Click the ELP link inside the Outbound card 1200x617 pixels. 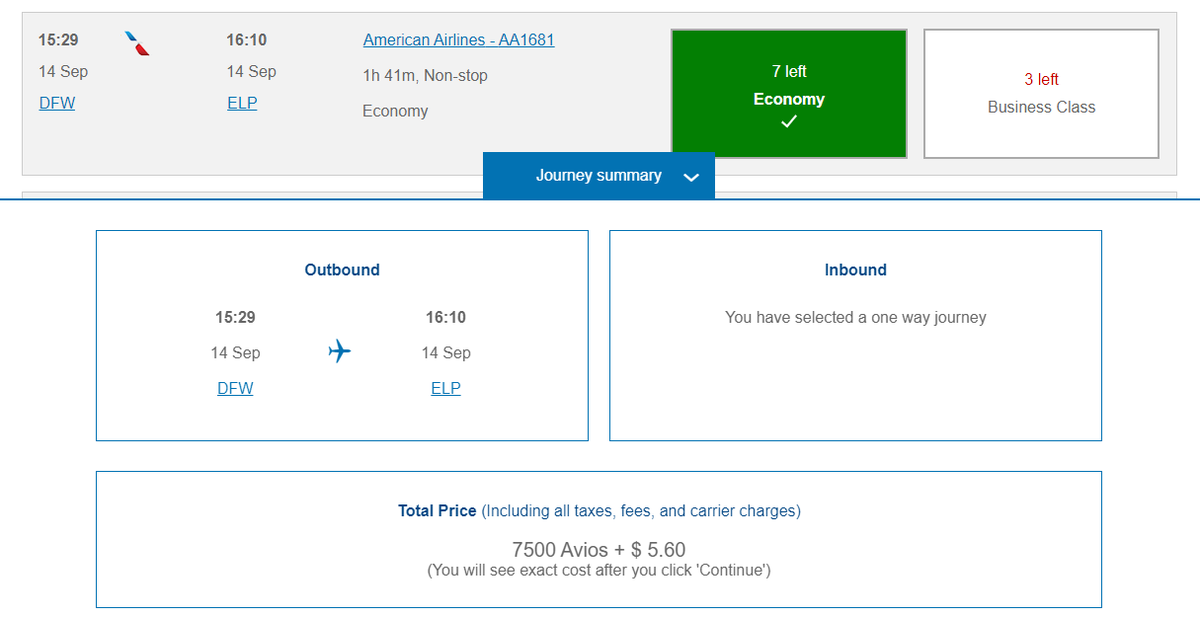(x=446, y=388)
